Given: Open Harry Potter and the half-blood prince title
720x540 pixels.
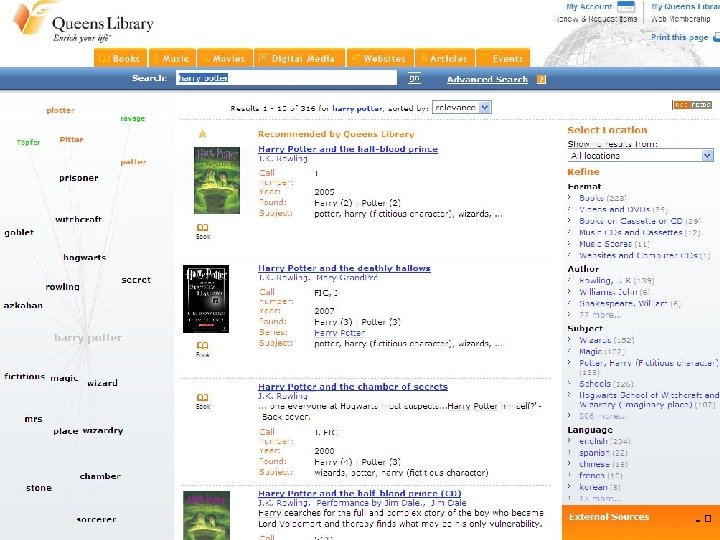Looking at the screenshot, I should (348, 149).
